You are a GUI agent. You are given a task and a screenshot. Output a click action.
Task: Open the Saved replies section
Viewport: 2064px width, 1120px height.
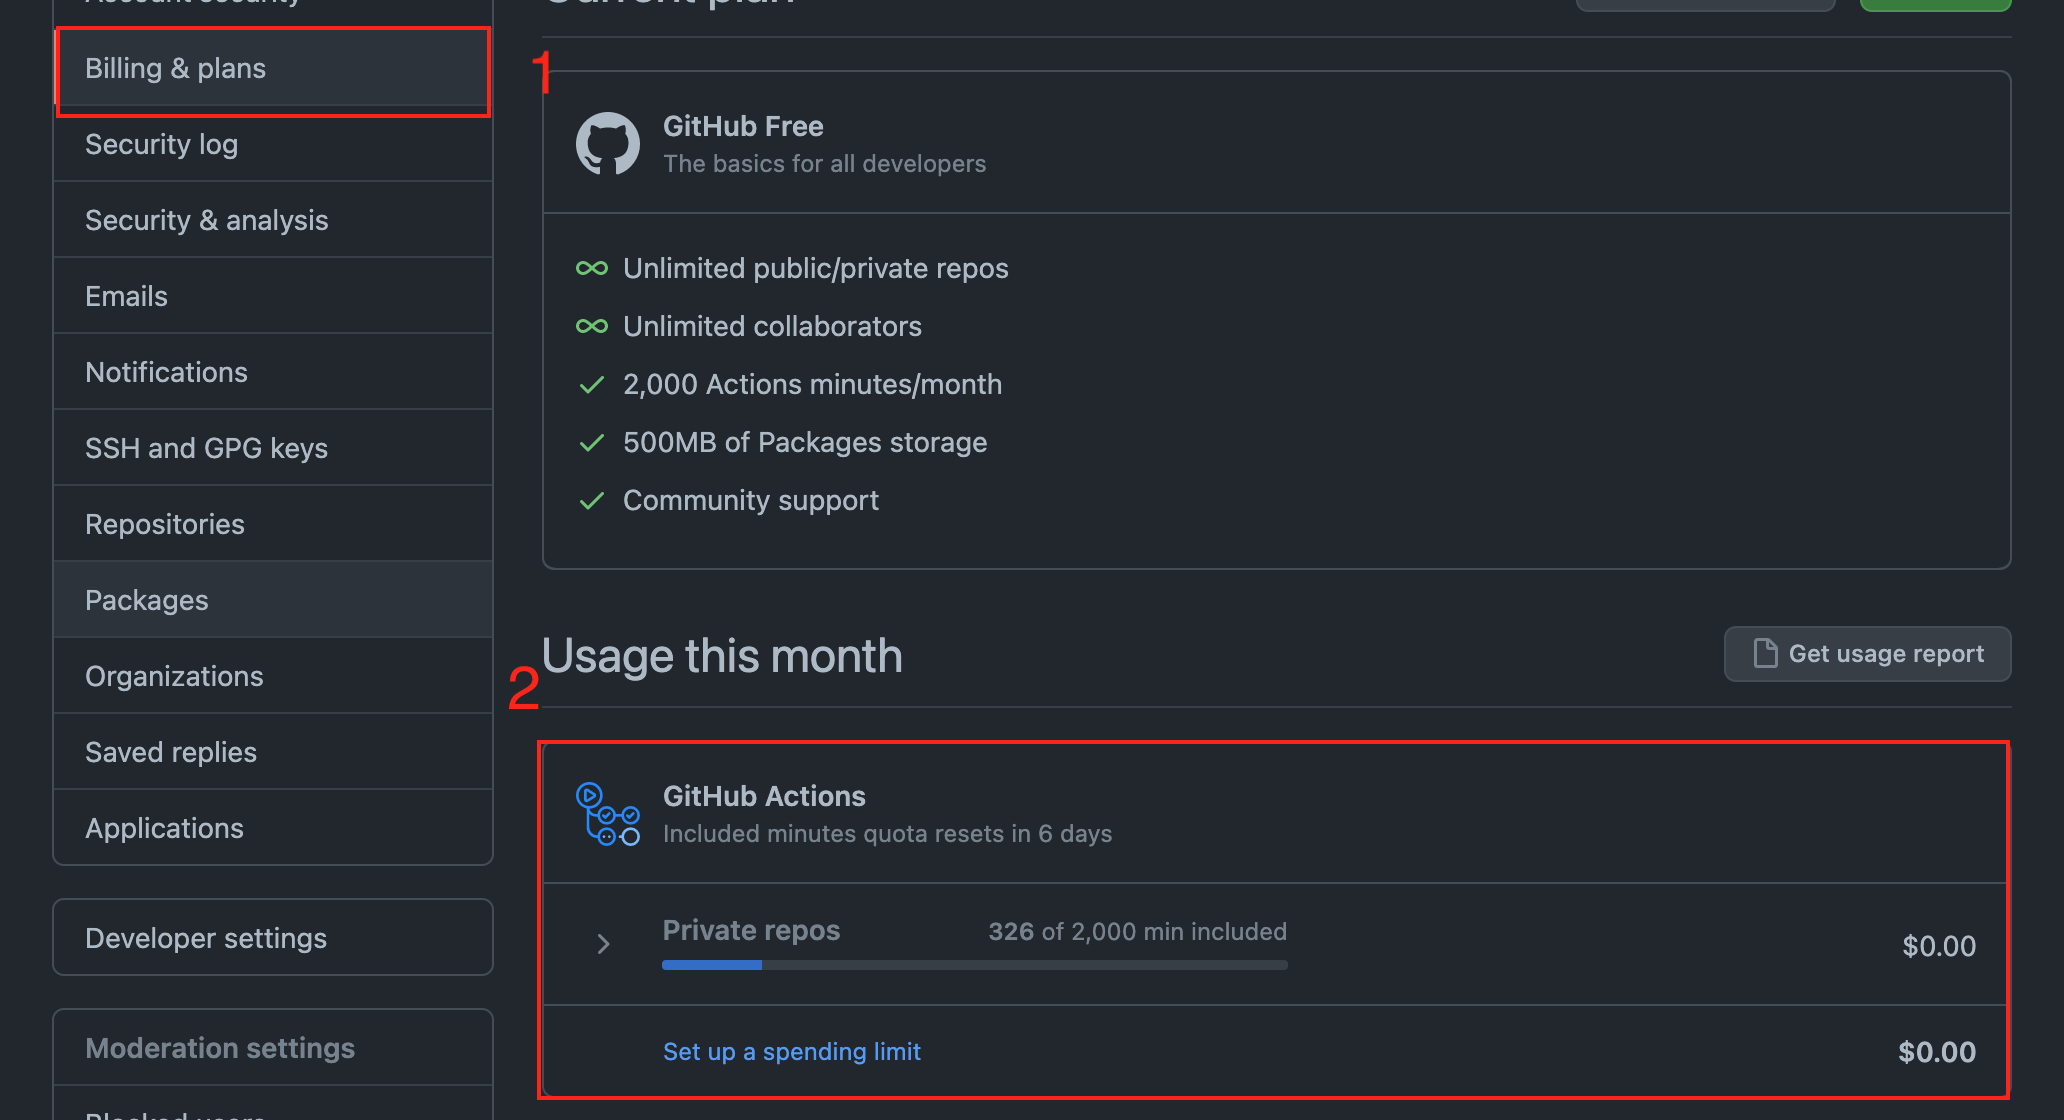pyautogui.click(x=171, y=751)
